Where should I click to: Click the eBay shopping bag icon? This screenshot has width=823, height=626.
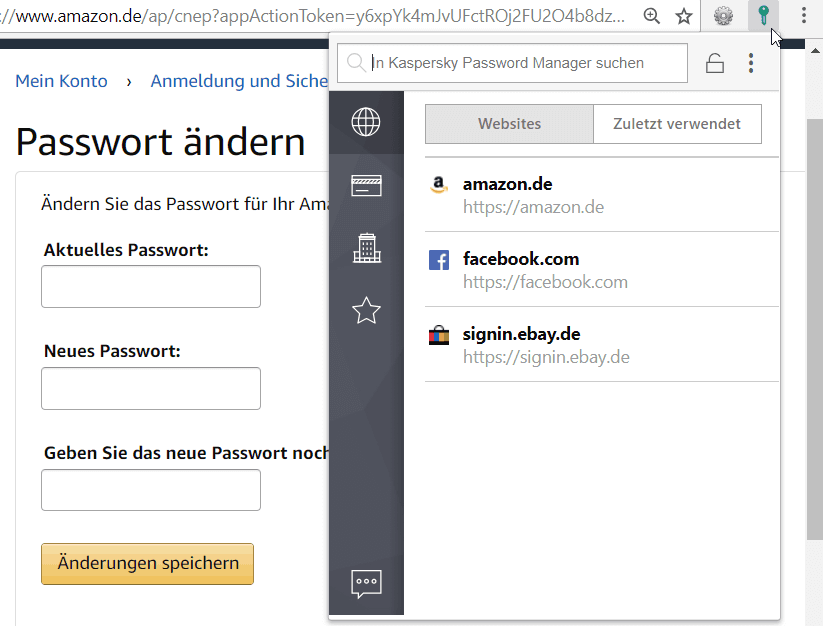pyautogui.click(x=439, y=335)
